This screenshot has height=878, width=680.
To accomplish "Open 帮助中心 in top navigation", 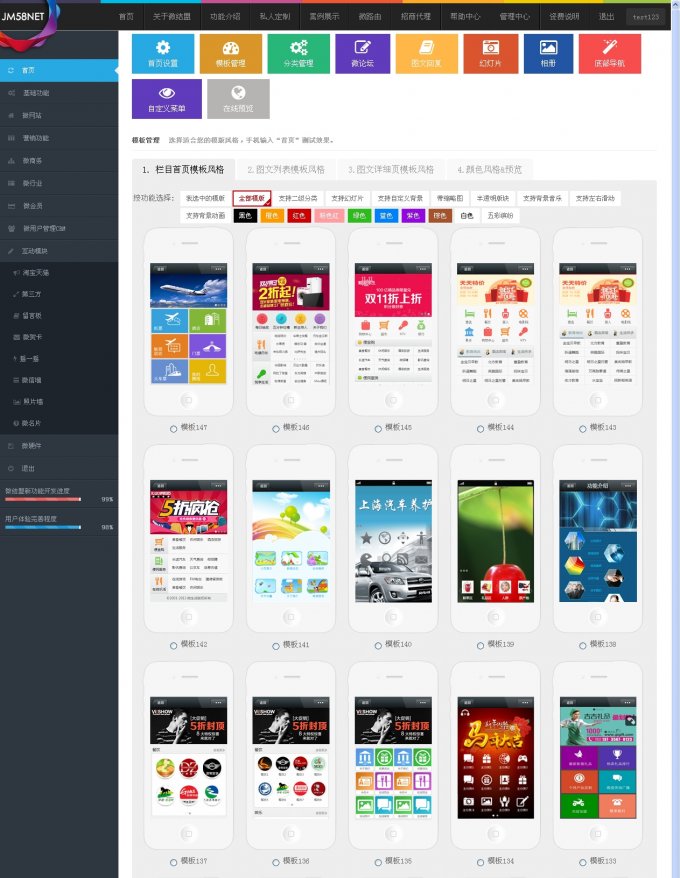I will click(465, 17).
